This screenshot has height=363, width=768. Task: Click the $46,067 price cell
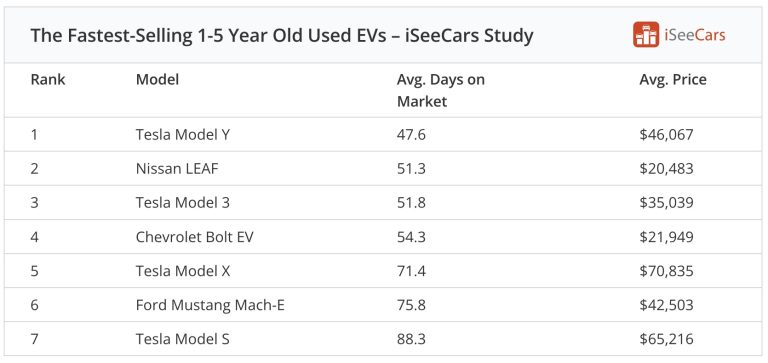tap(666, 135)
